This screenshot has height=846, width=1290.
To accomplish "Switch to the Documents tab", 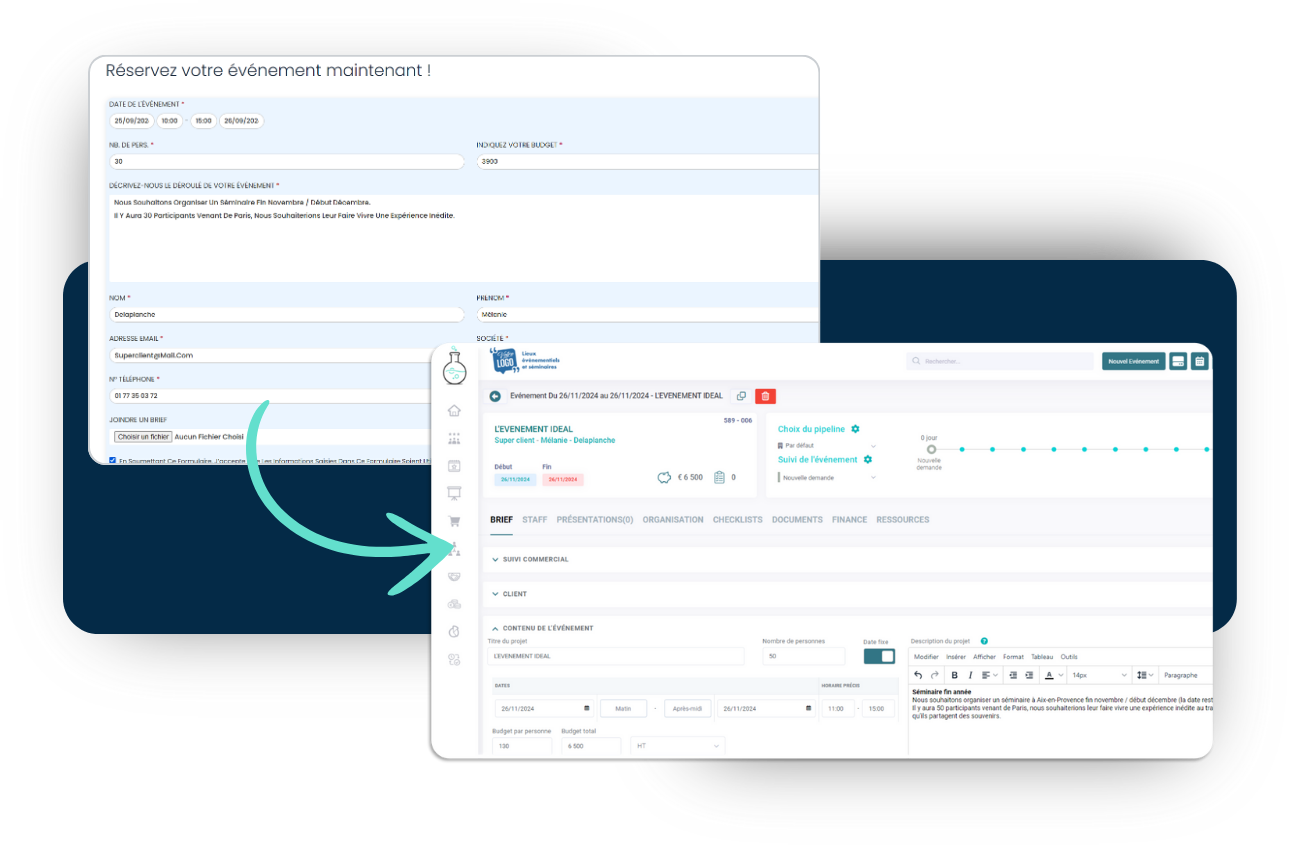I will pyautogui.click(x=797, y=520).
